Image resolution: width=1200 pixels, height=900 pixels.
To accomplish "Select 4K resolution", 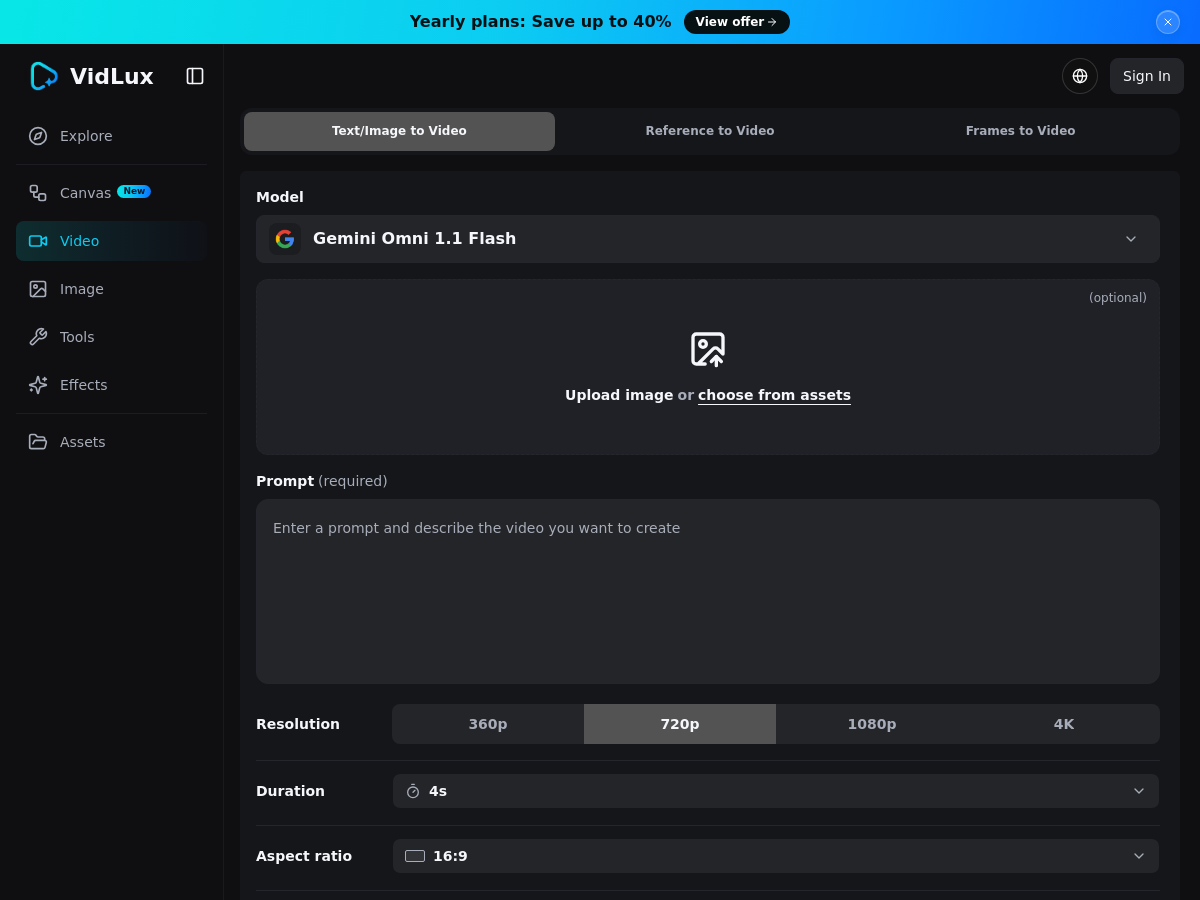I will [1064, 724].
